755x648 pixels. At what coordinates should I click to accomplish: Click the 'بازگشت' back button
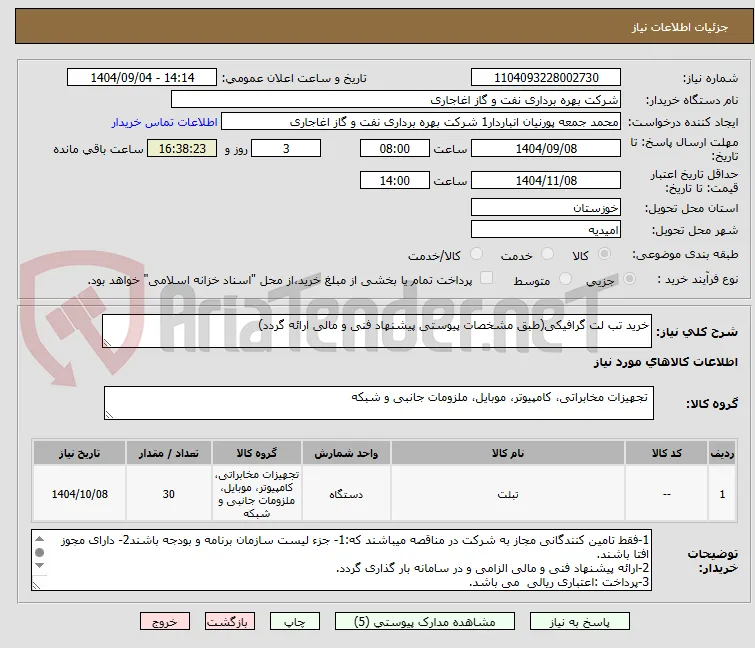(229, 622)
